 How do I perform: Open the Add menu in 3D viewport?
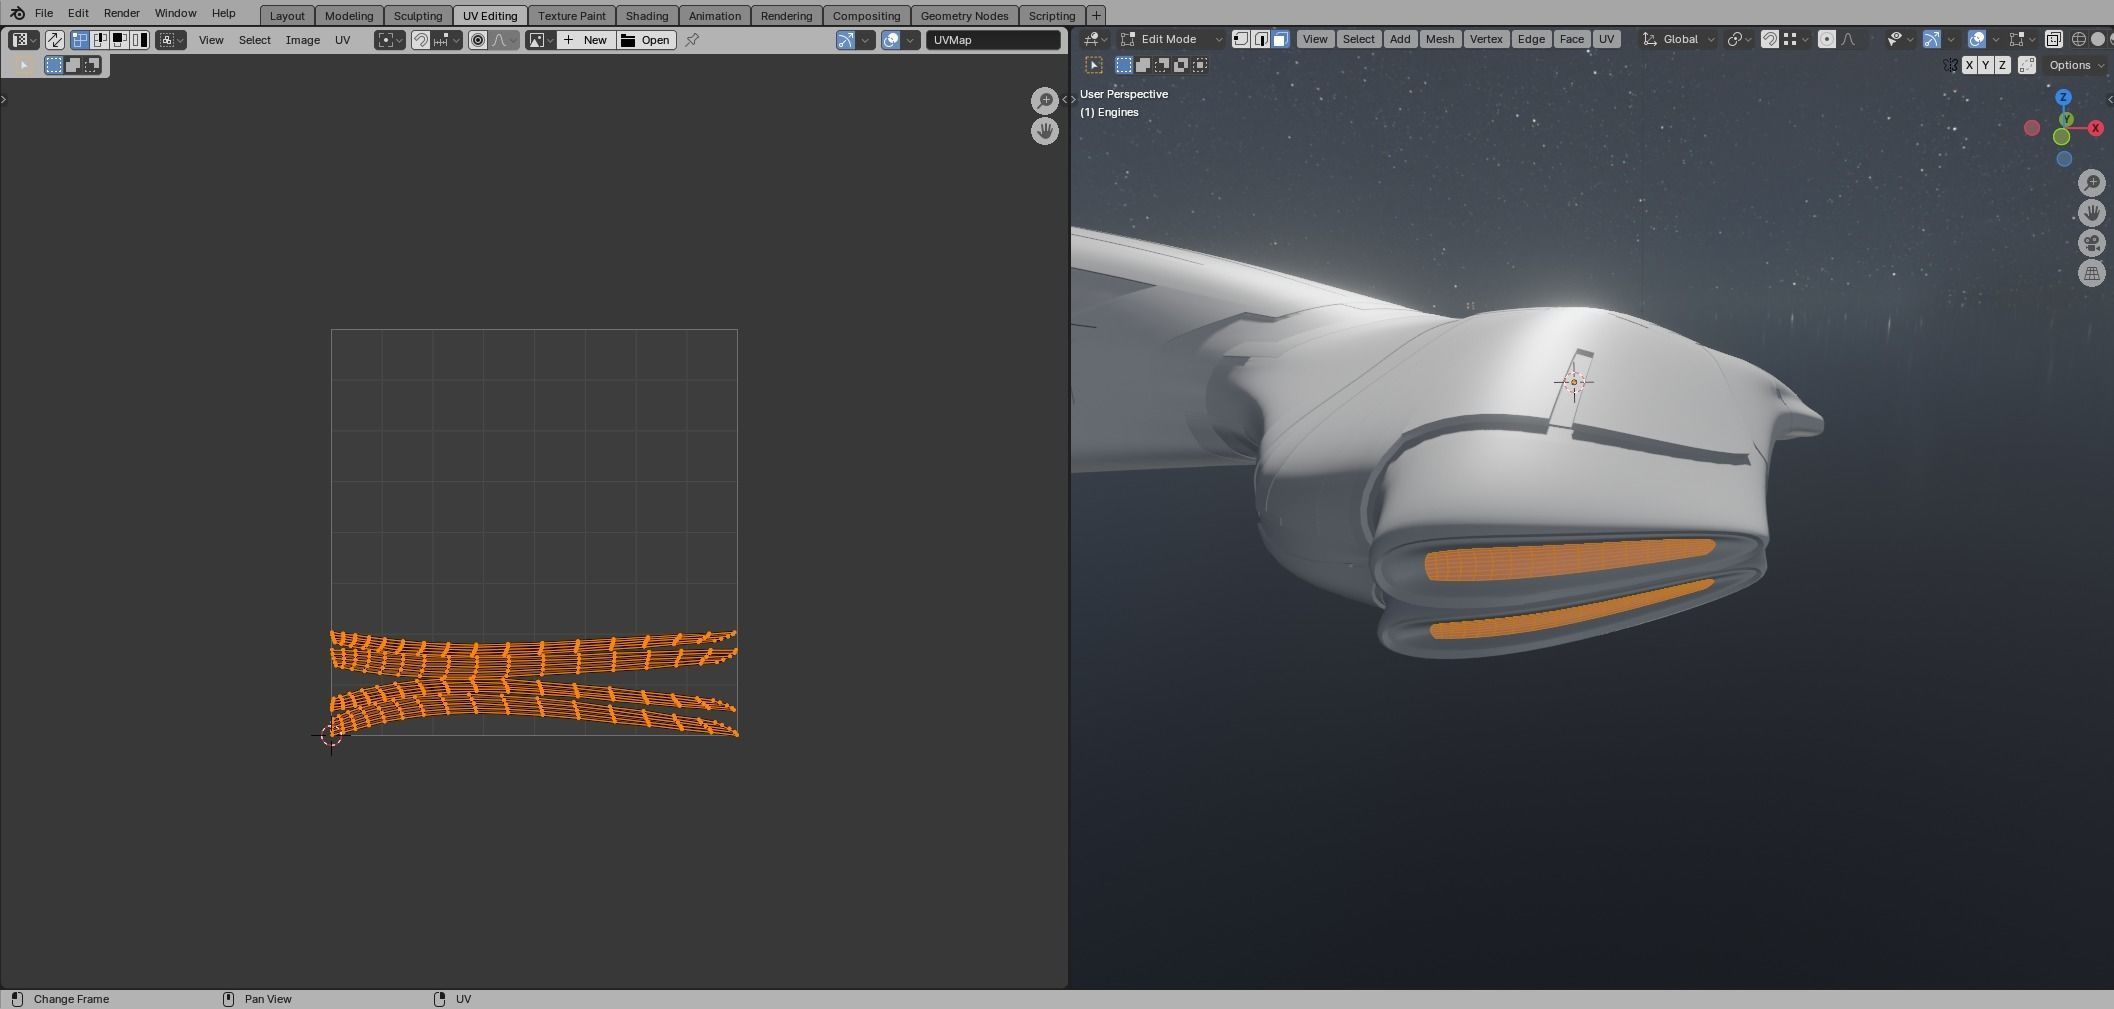point(1400,39)
